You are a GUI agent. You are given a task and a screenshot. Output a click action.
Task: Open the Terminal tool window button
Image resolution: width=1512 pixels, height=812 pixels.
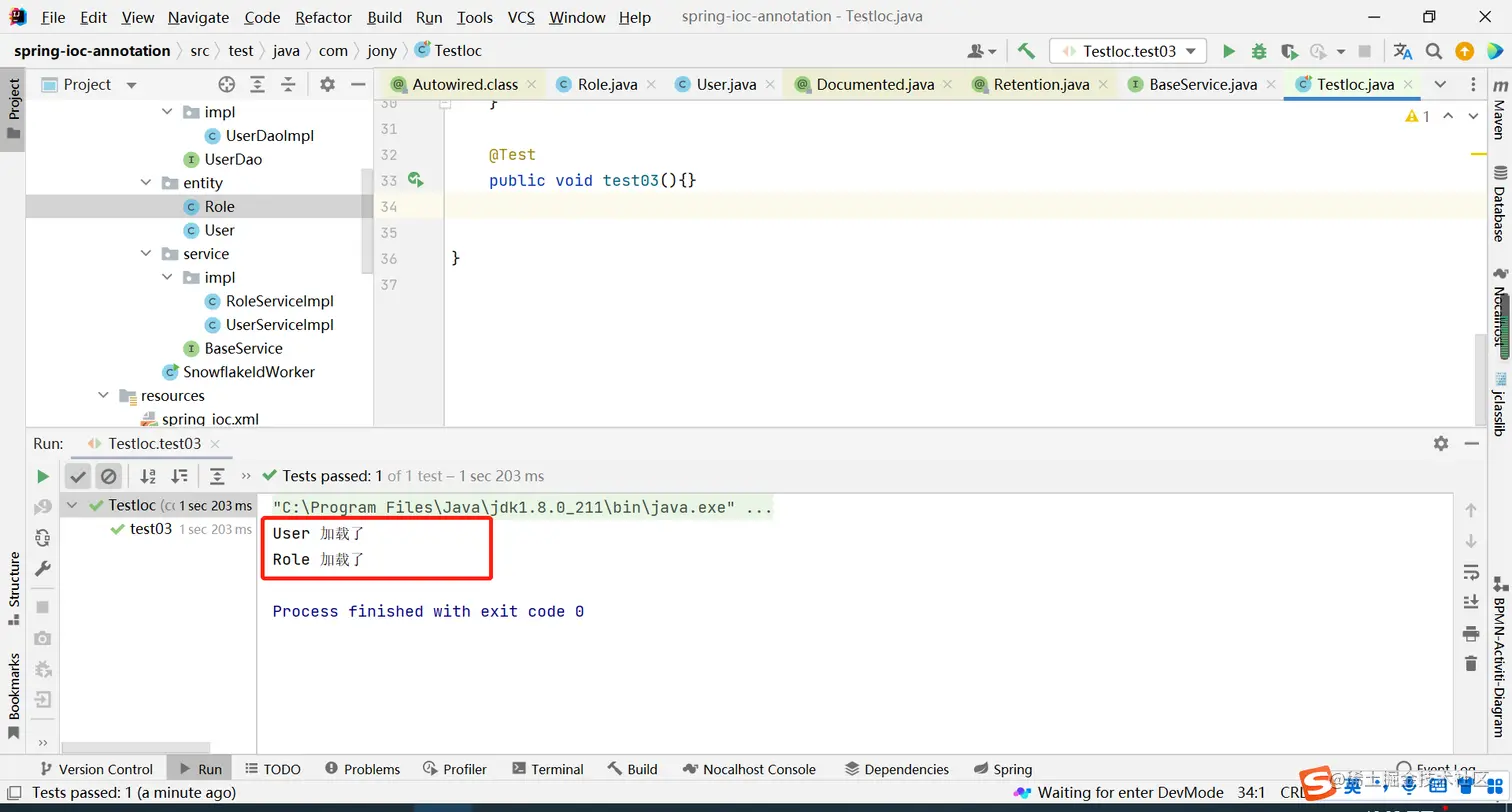tap(547, 769)
